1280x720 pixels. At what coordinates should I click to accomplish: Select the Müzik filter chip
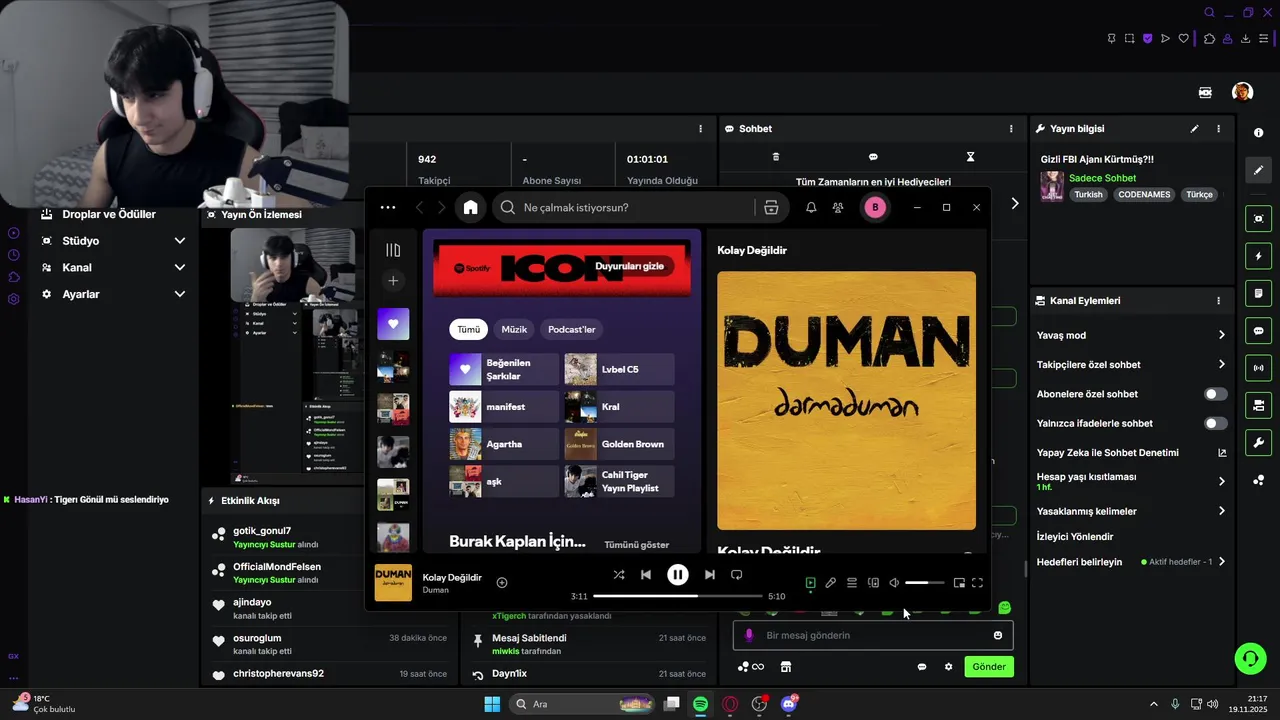click(514, 329)
